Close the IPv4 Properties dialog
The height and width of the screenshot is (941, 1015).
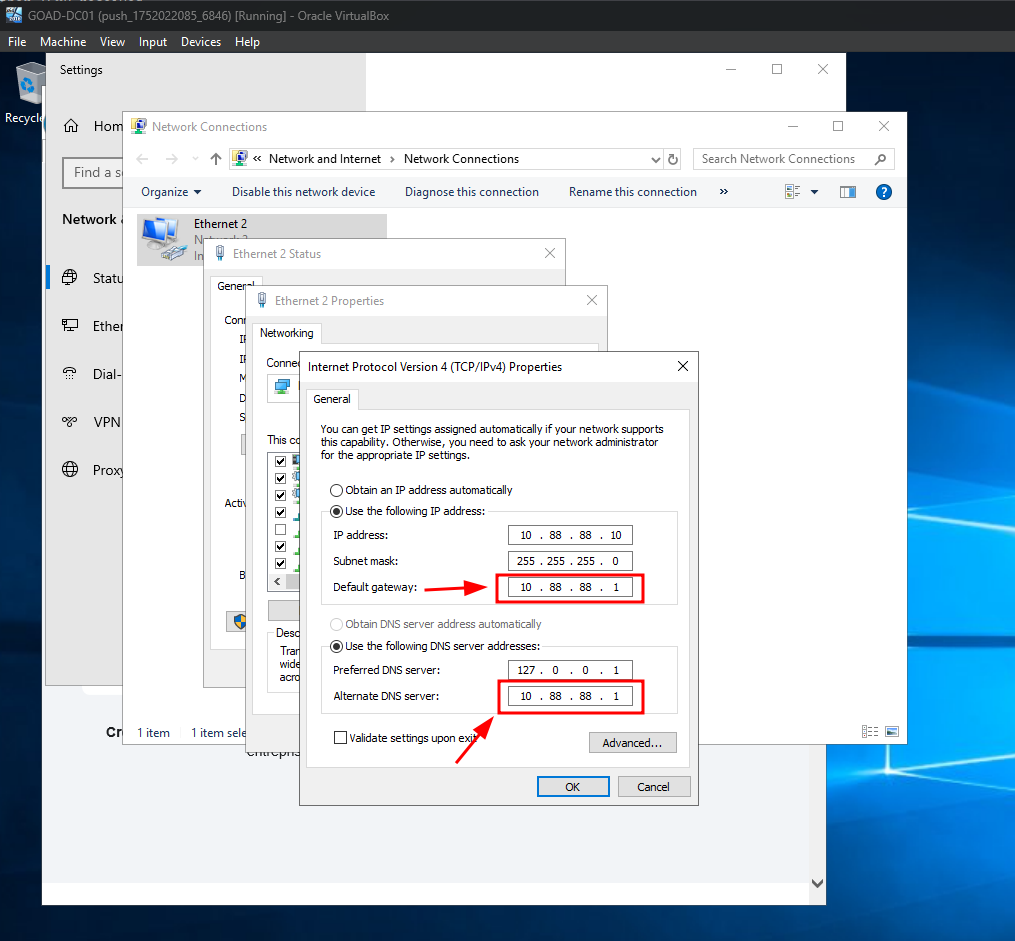[683, 366]
